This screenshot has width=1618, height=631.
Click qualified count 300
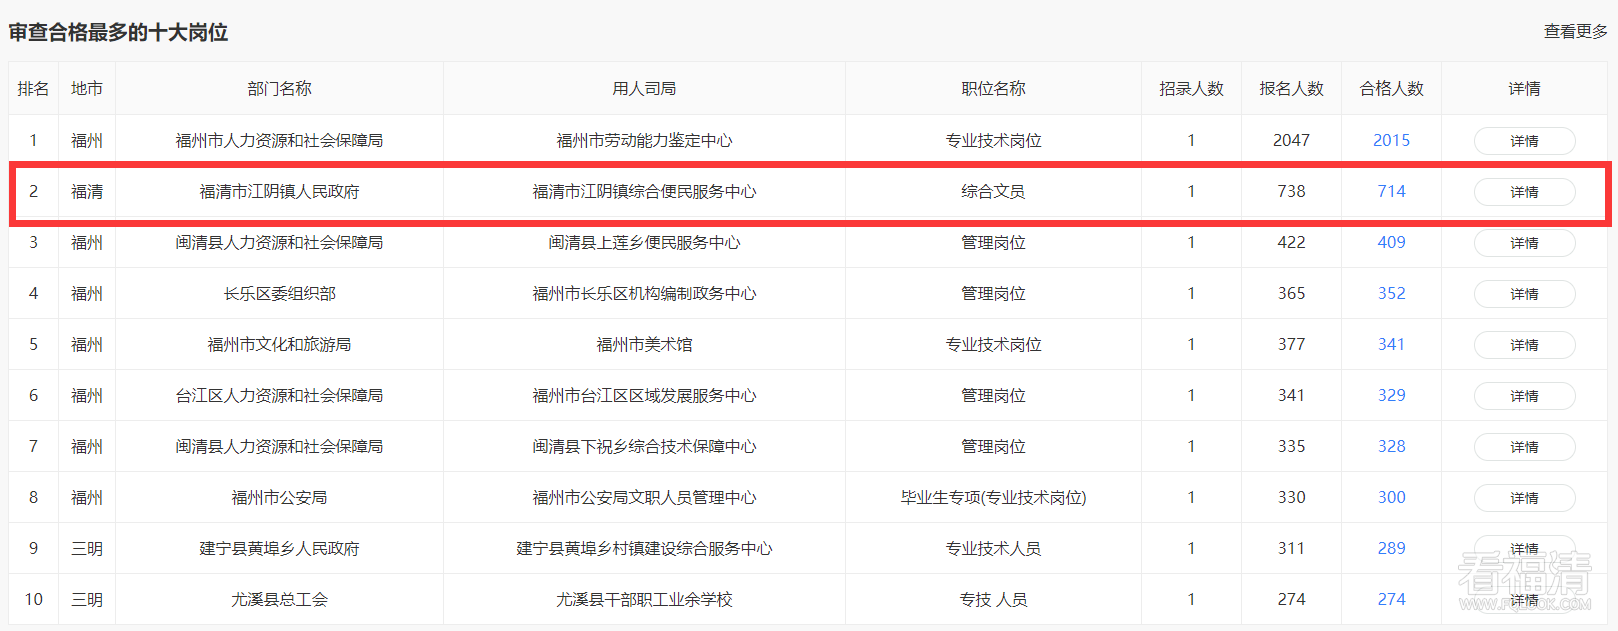(x=1391, y=497)
